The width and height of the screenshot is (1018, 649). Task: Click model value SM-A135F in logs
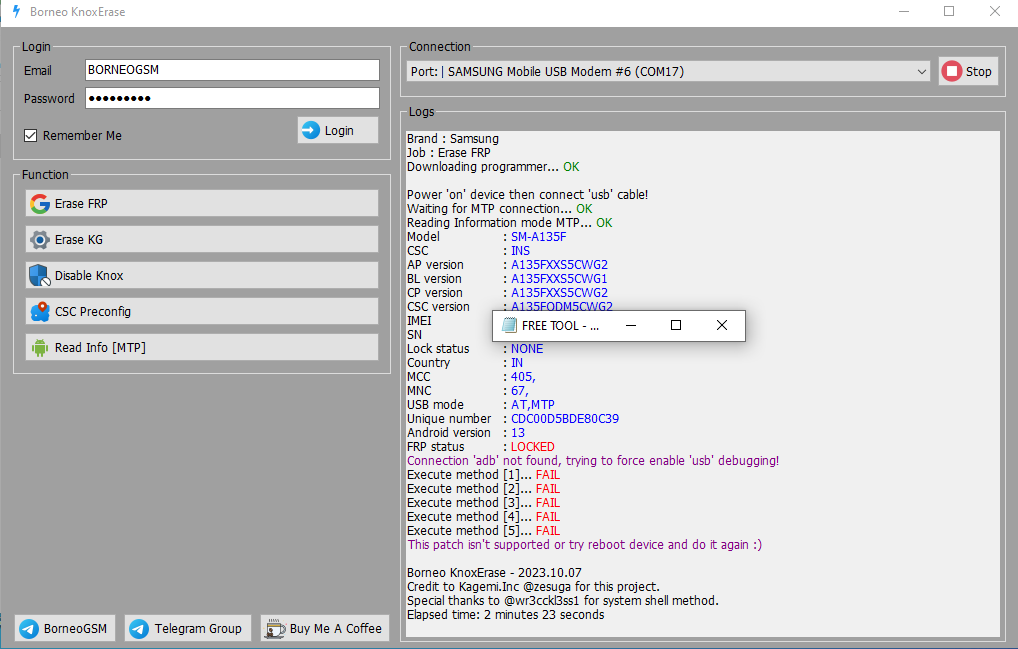tap(538, 237)
